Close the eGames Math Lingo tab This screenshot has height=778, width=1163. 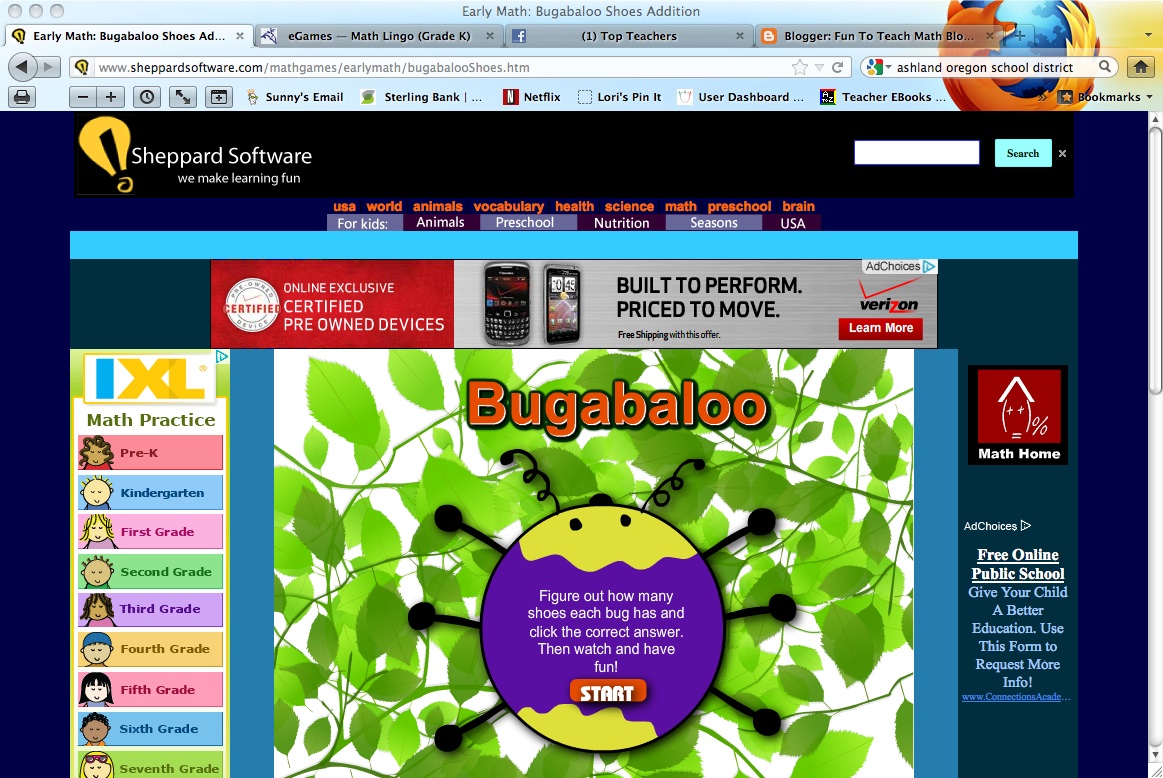490,36
